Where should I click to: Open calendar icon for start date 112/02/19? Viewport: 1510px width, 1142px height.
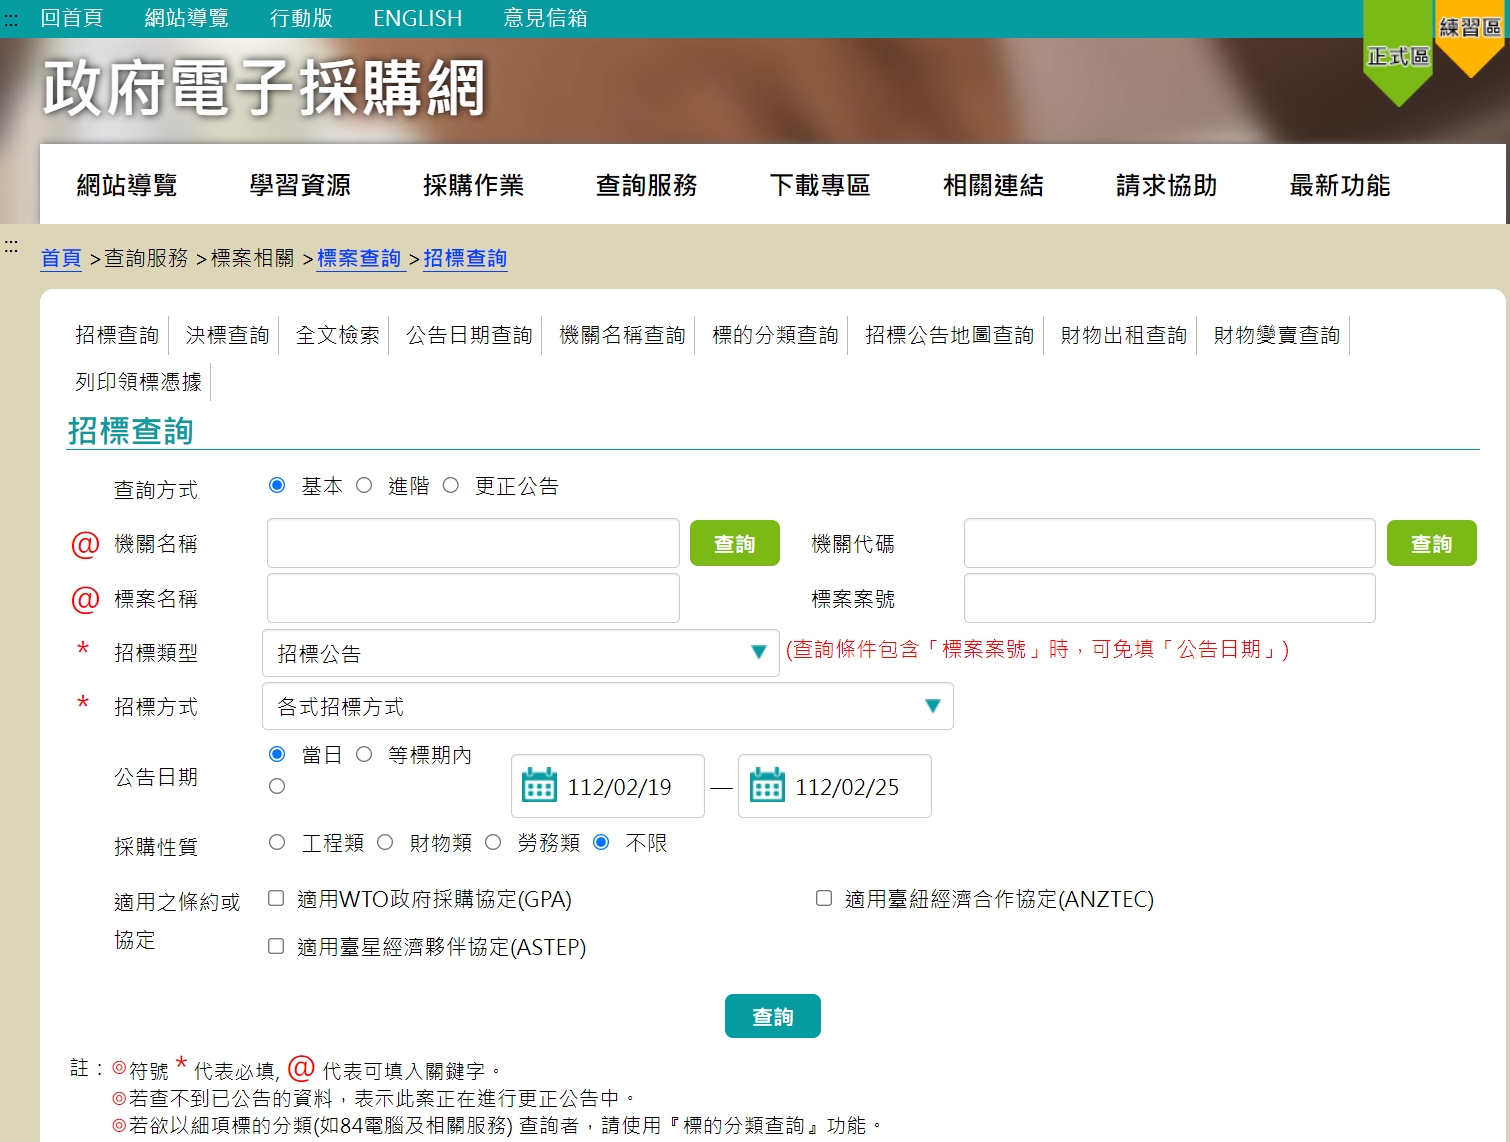coord(539,786)
